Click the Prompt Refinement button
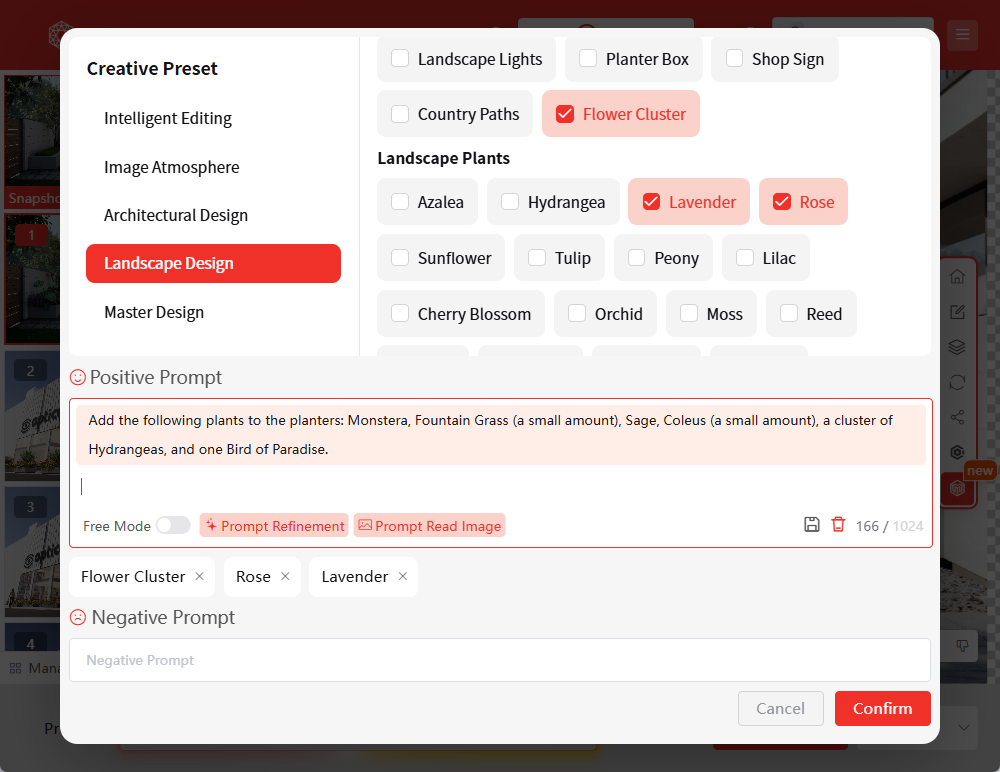The image size is (1000, 772). (x=274, y=526)
